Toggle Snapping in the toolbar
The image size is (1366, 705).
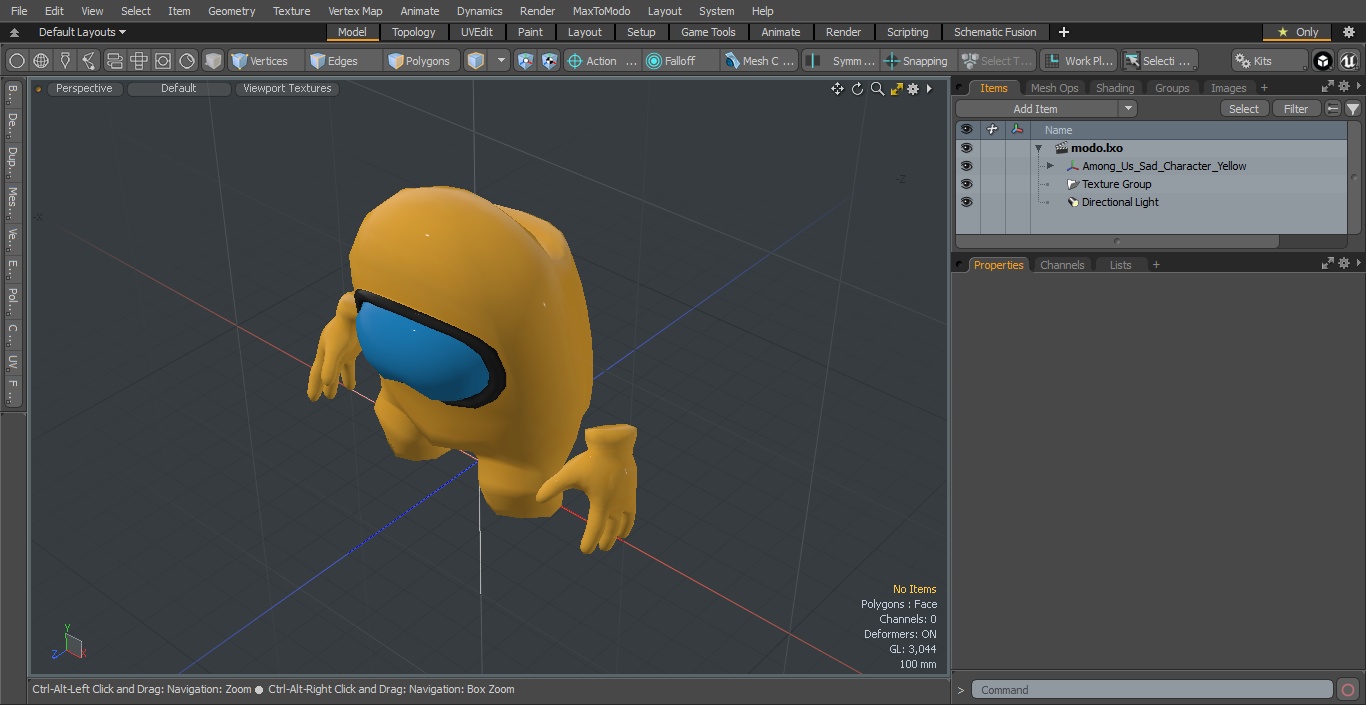[915, 61]
